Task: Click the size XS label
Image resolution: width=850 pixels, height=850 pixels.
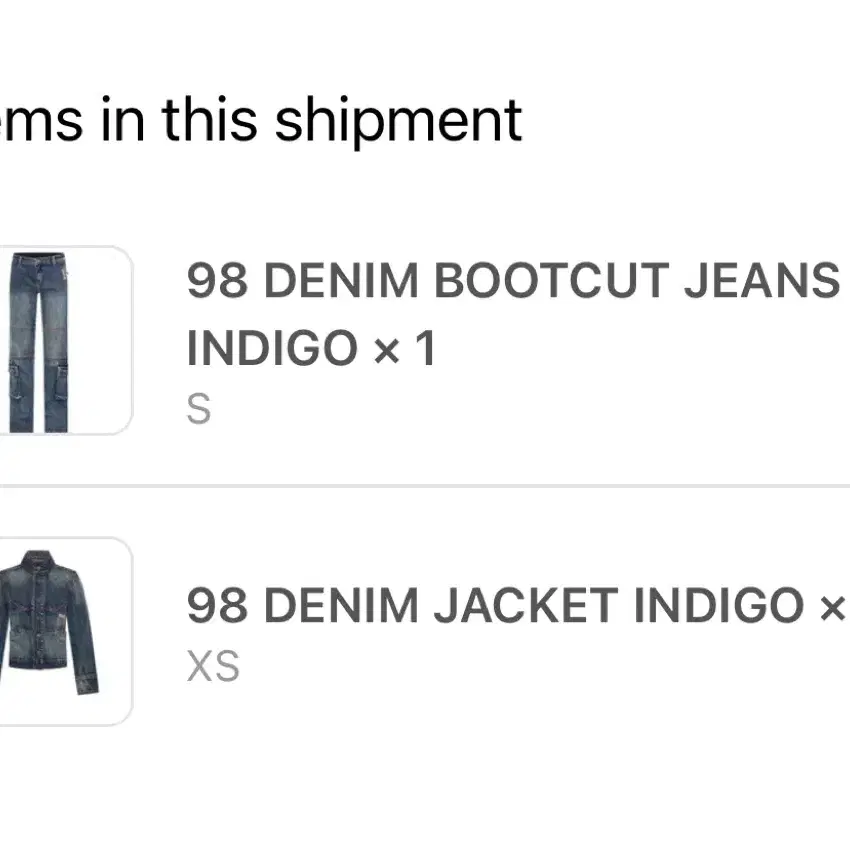Action: [213, 666]
